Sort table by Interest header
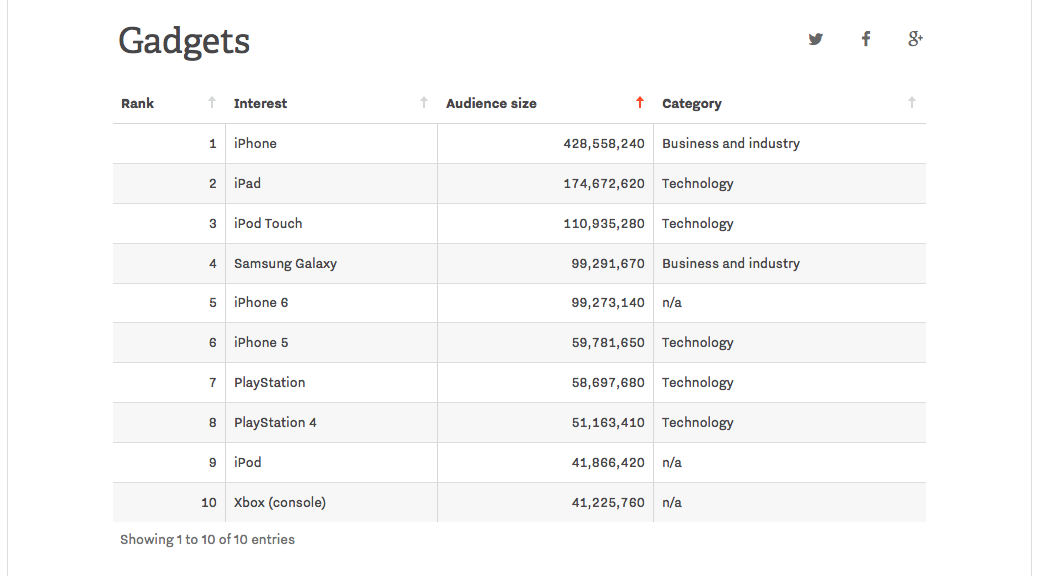 [261, 104]
